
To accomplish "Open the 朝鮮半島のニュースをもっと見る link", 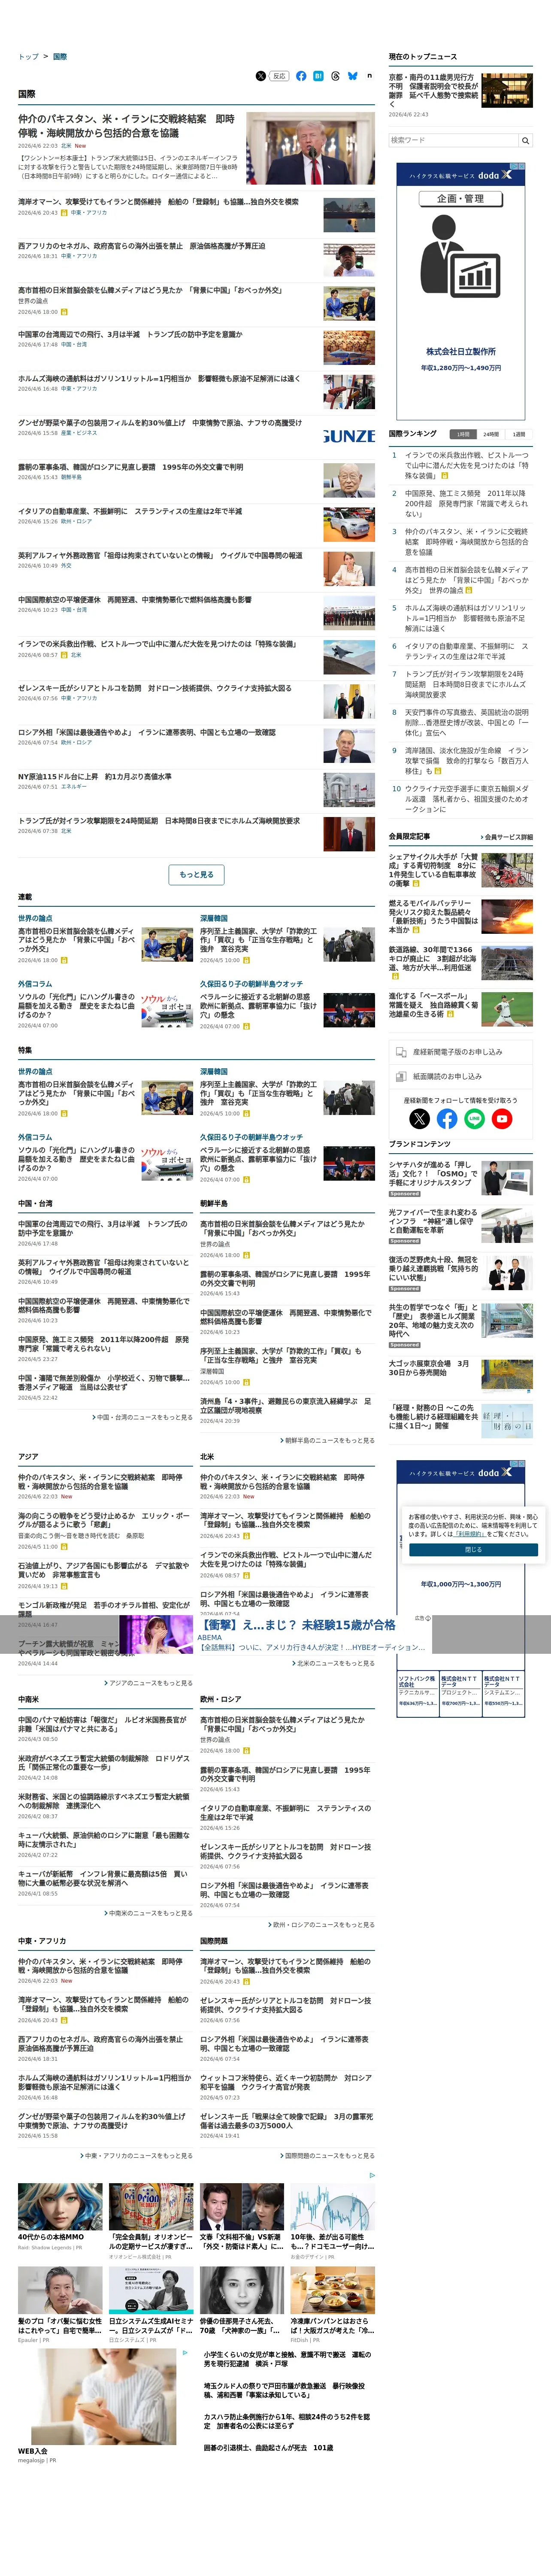I will 327,1440.
